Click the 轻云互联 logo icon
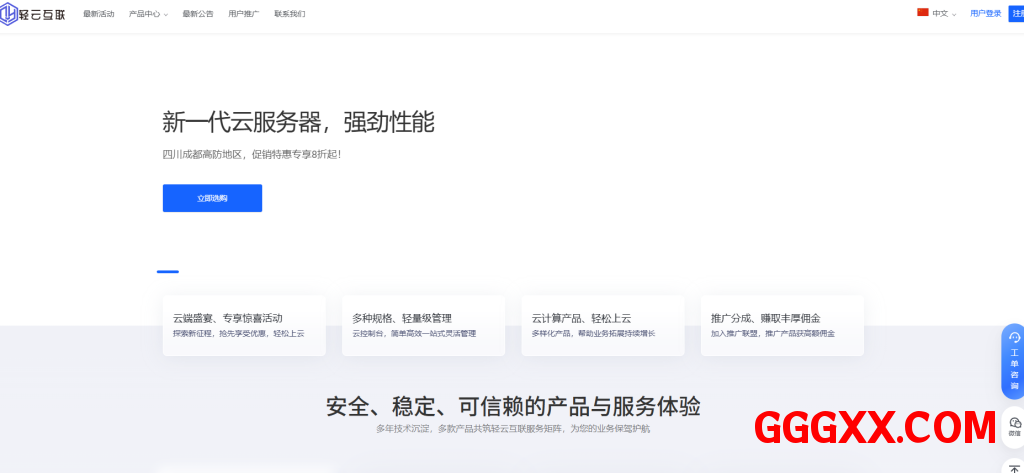Screen dimensions: 1024x473 [x=10, y=13]
